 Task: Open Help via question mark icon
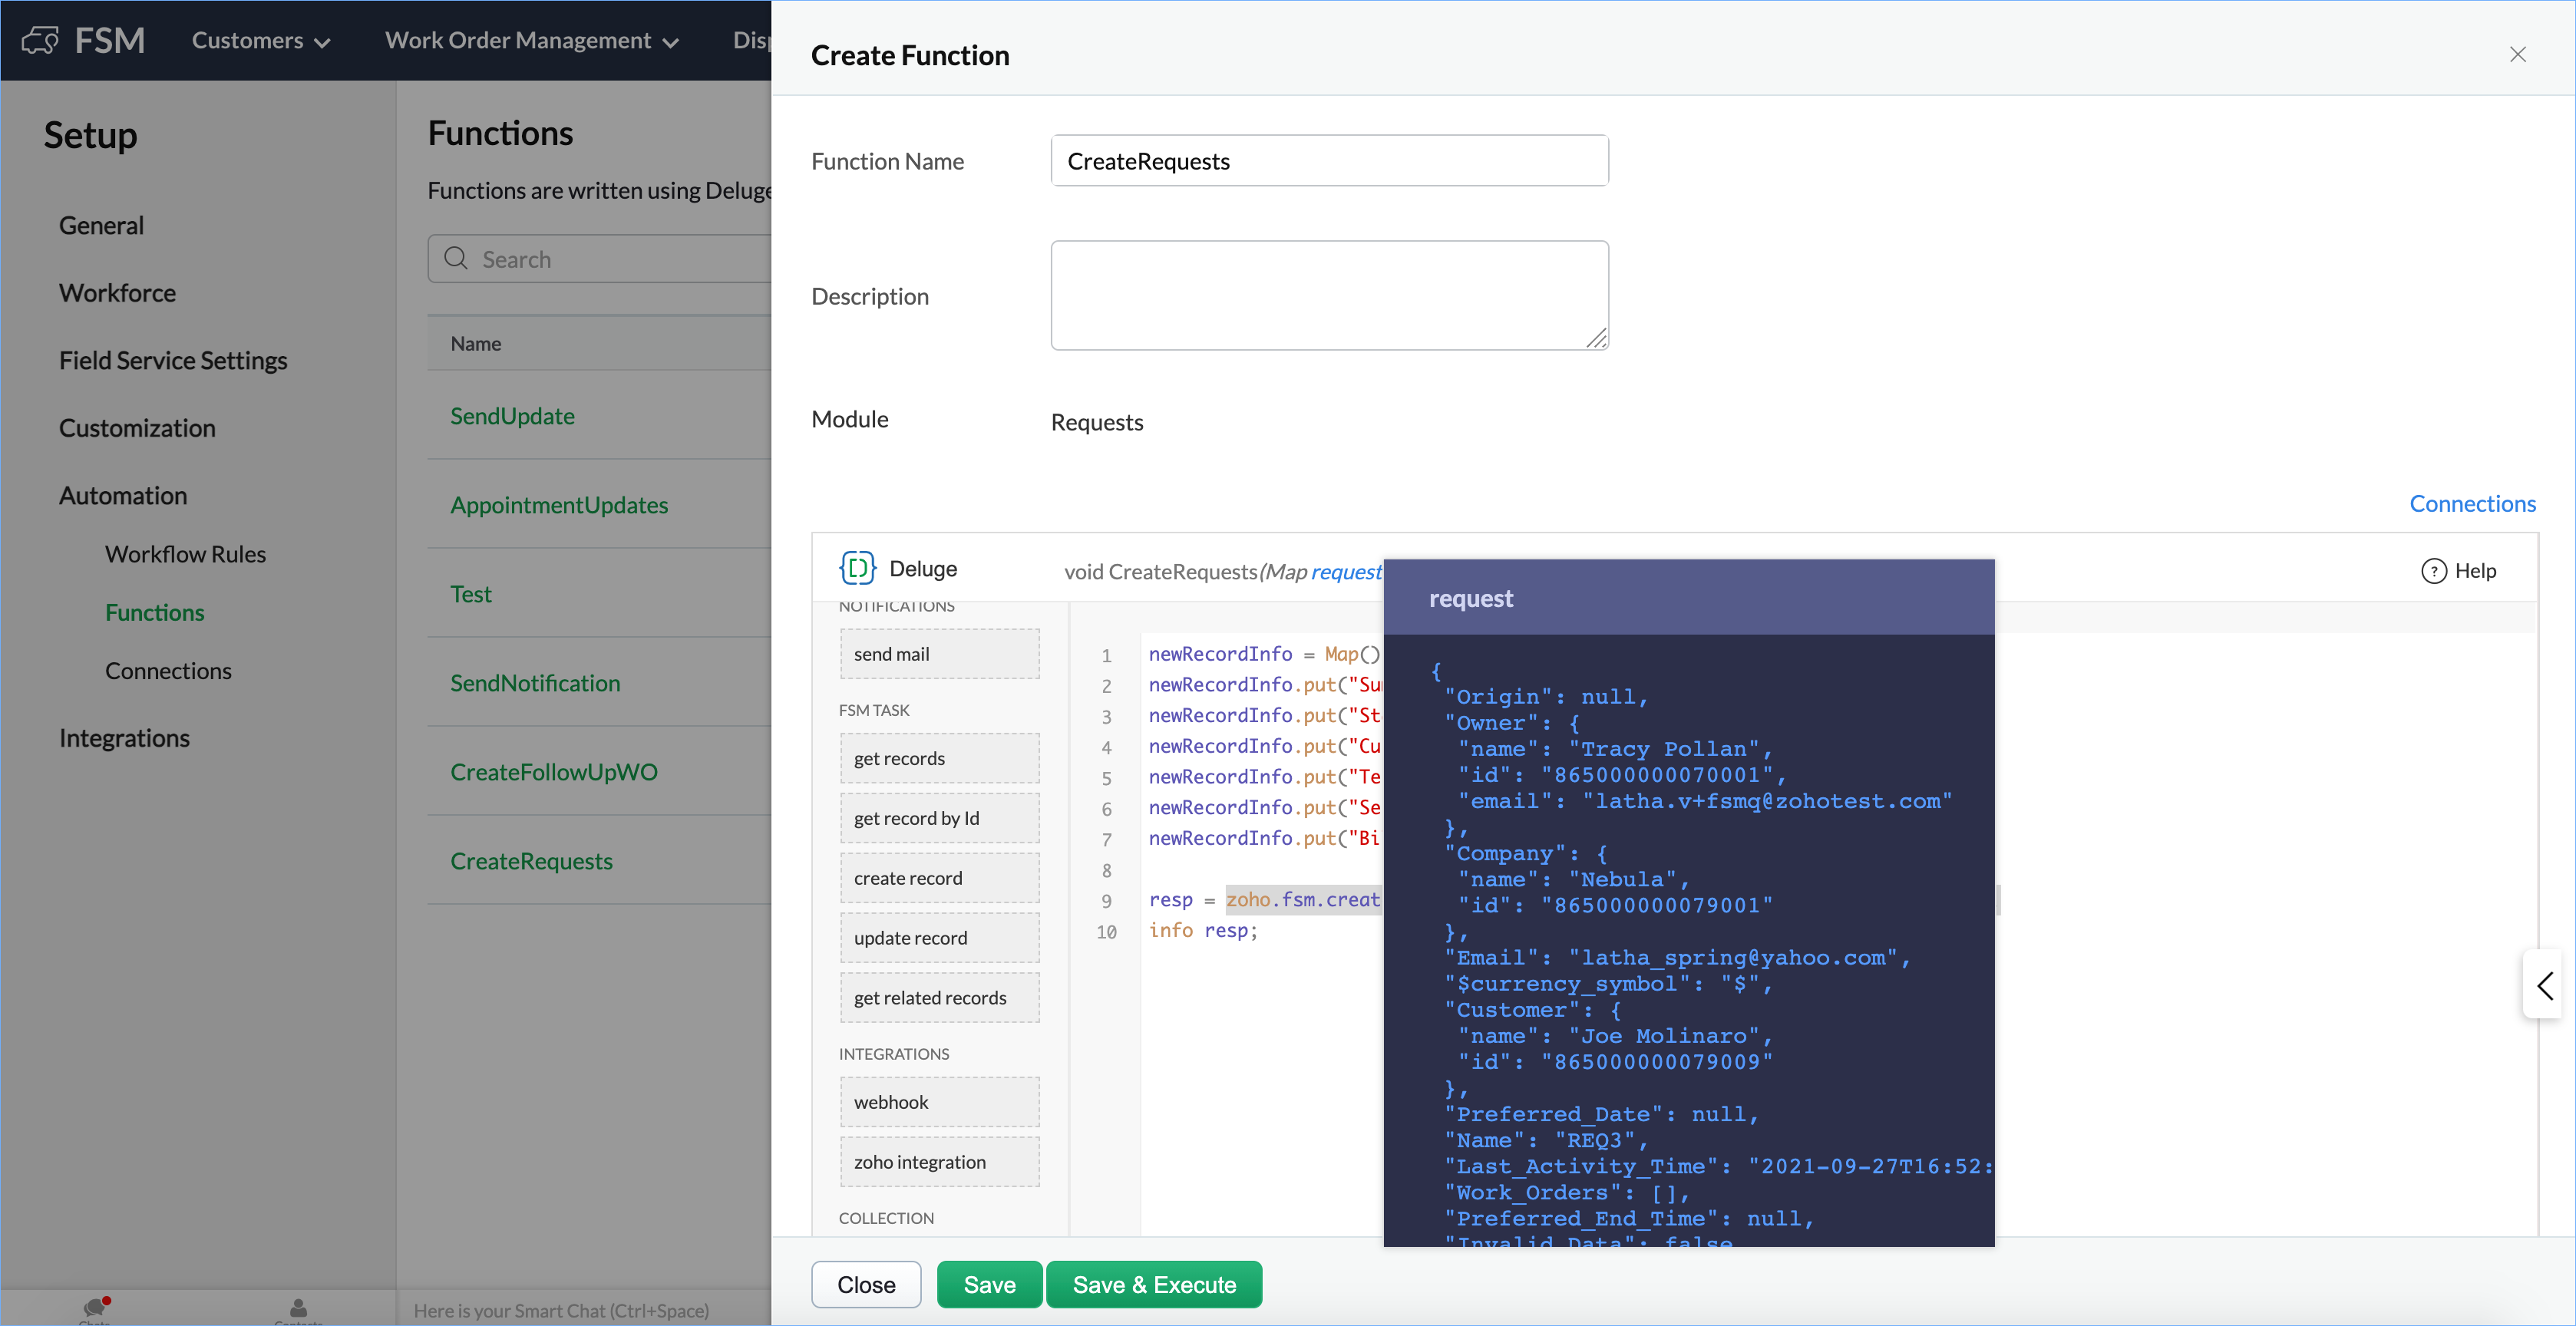pos(2433,571)
